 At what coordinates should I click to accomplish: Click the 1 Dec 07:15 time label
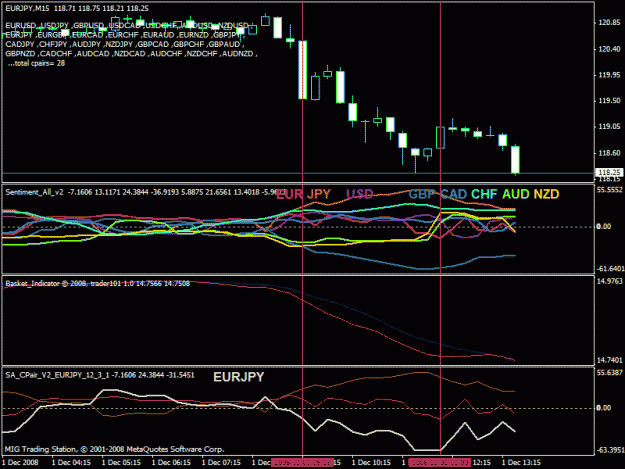pos(221,463)
